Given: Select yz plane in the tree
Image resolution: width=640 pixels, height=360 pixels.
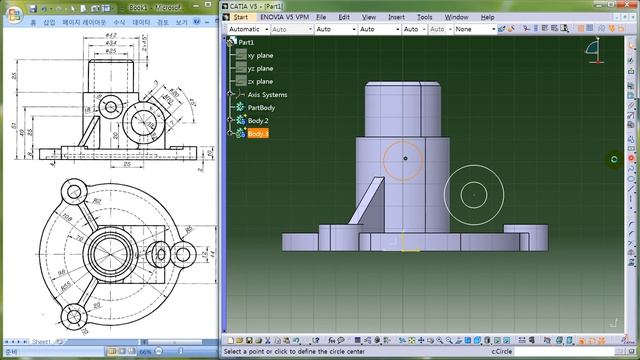Looking at the screenshot, I should click(x=260, y=68).
